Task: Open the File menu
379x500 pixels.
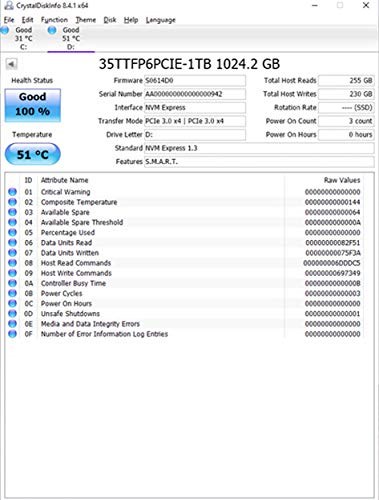Action: [9, 20]
